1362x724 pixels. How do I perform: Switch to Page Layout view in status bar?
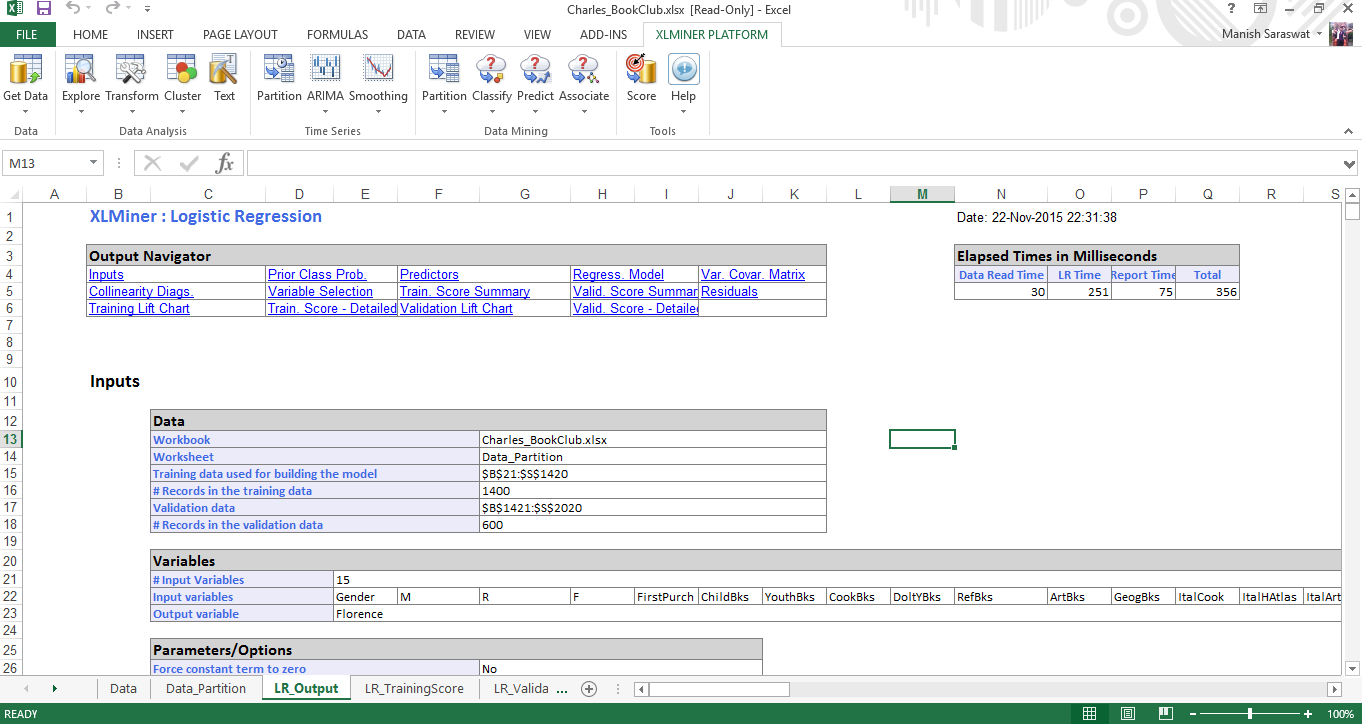tap(1127, 714)
